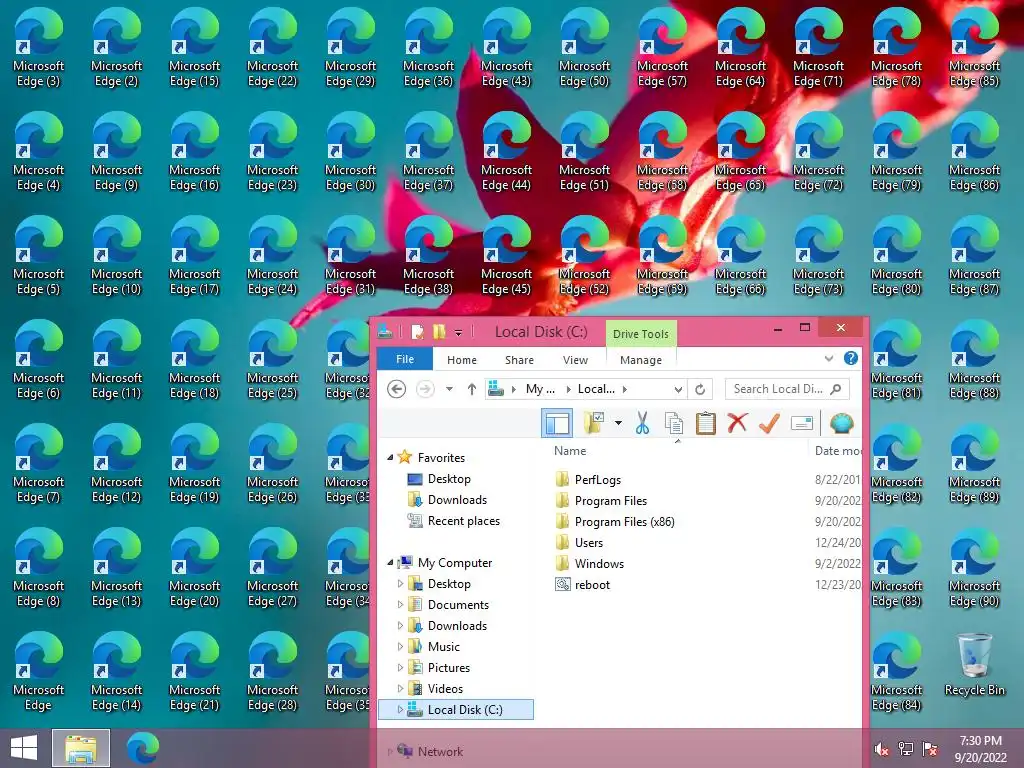
Task: Open the View ribbon tab
Action: pos(575,360)
